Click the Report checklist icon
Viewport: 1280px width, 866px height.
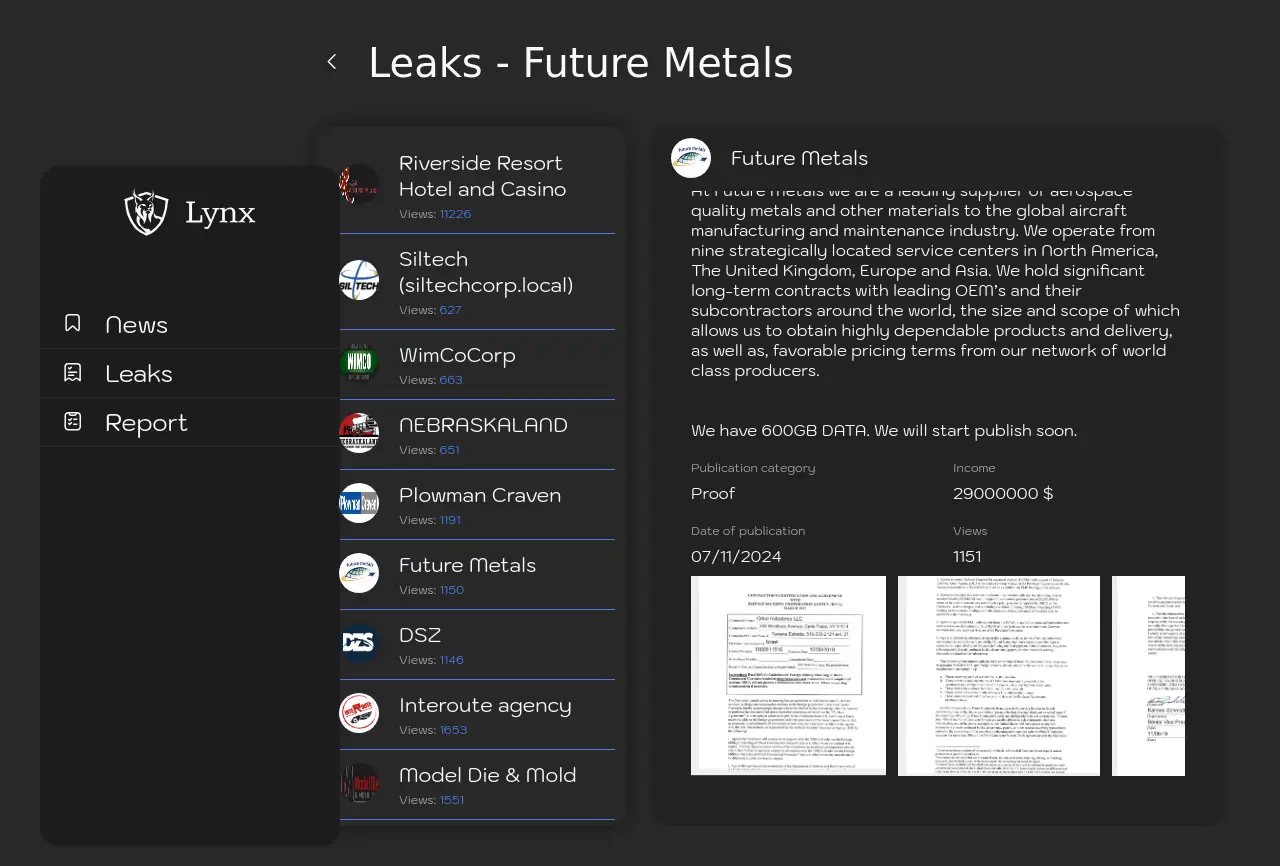tap(73, 421)
